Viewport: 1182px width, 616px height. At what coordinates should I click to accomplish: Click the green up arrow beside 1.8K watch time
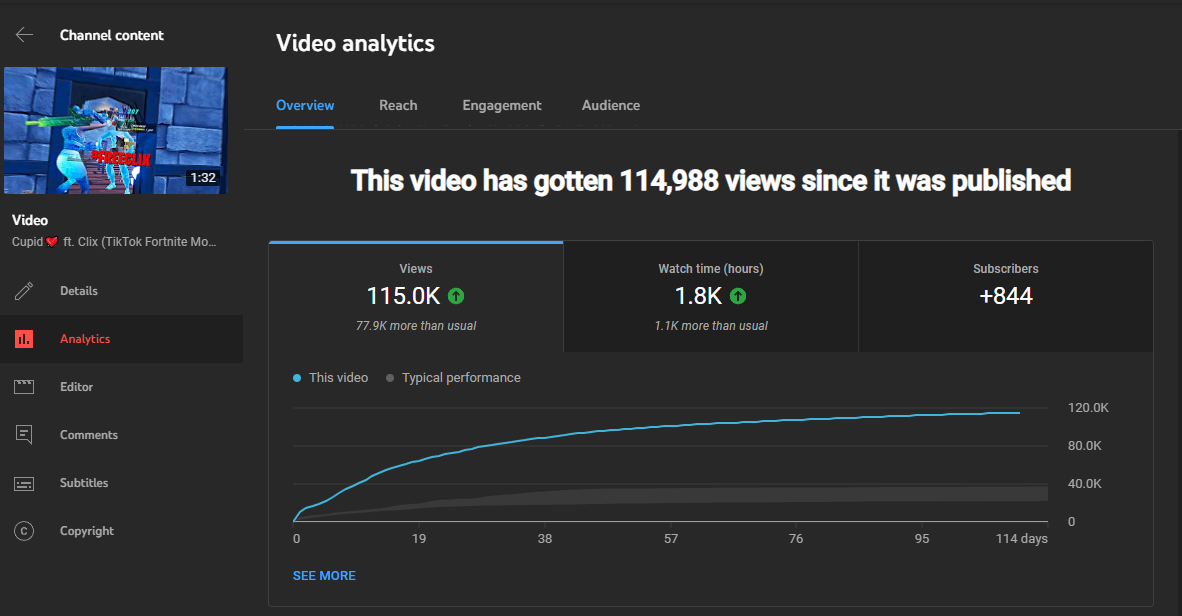[738, 296]
